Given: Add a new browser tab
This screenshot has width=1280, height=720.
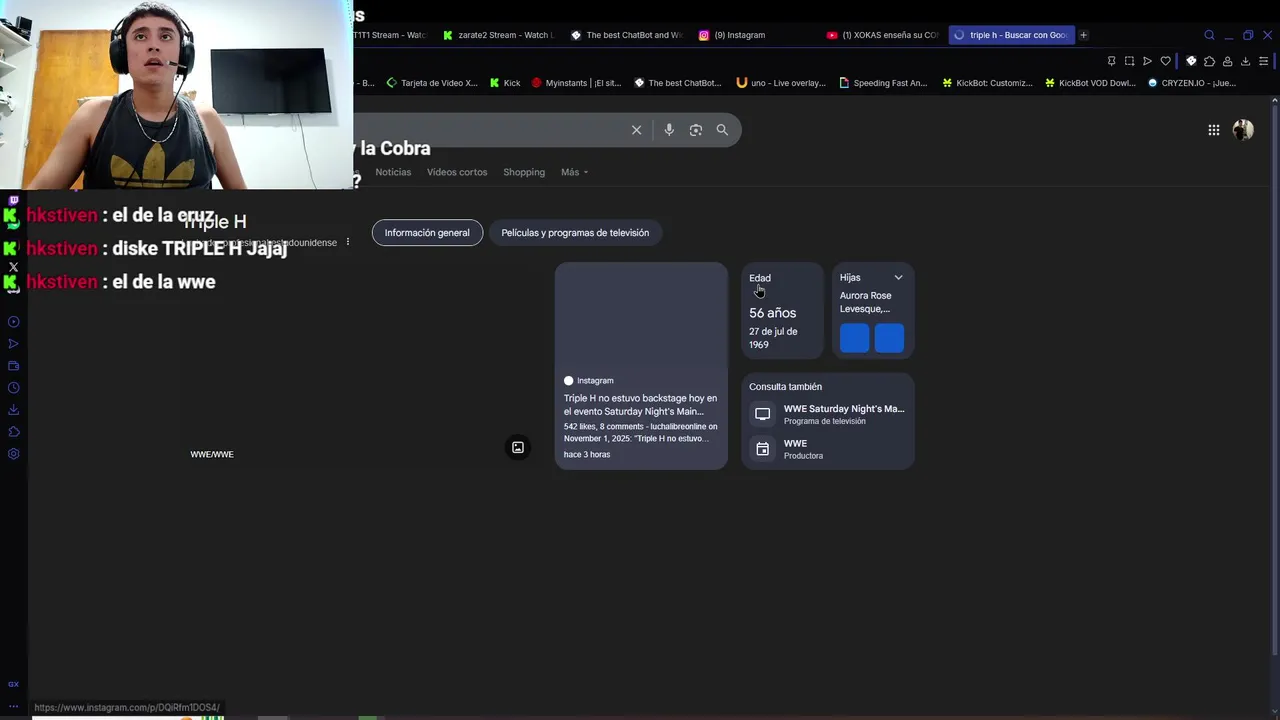Looking at the screenshot, I should 1083,35.
